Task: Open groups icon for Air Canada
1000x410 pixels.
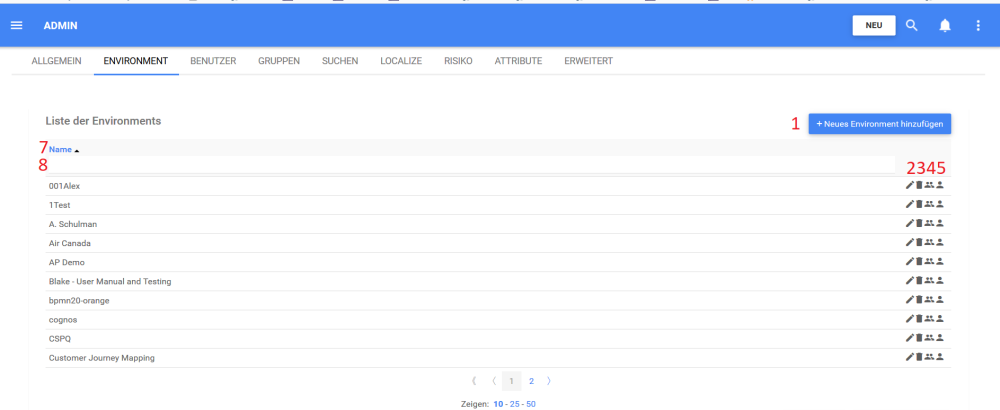Action: click(929, 242)
